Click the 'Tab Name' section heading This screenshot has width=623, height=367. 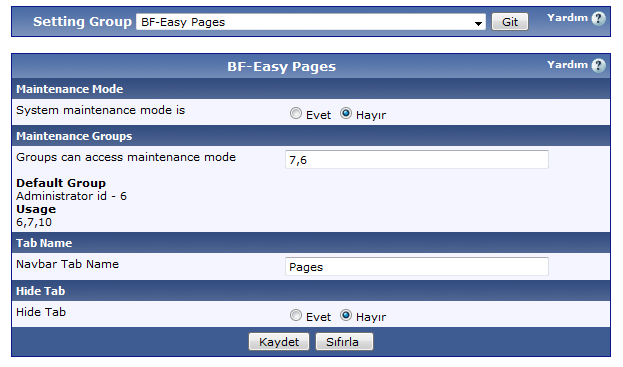pyautogui.click(x=44, y=243)
